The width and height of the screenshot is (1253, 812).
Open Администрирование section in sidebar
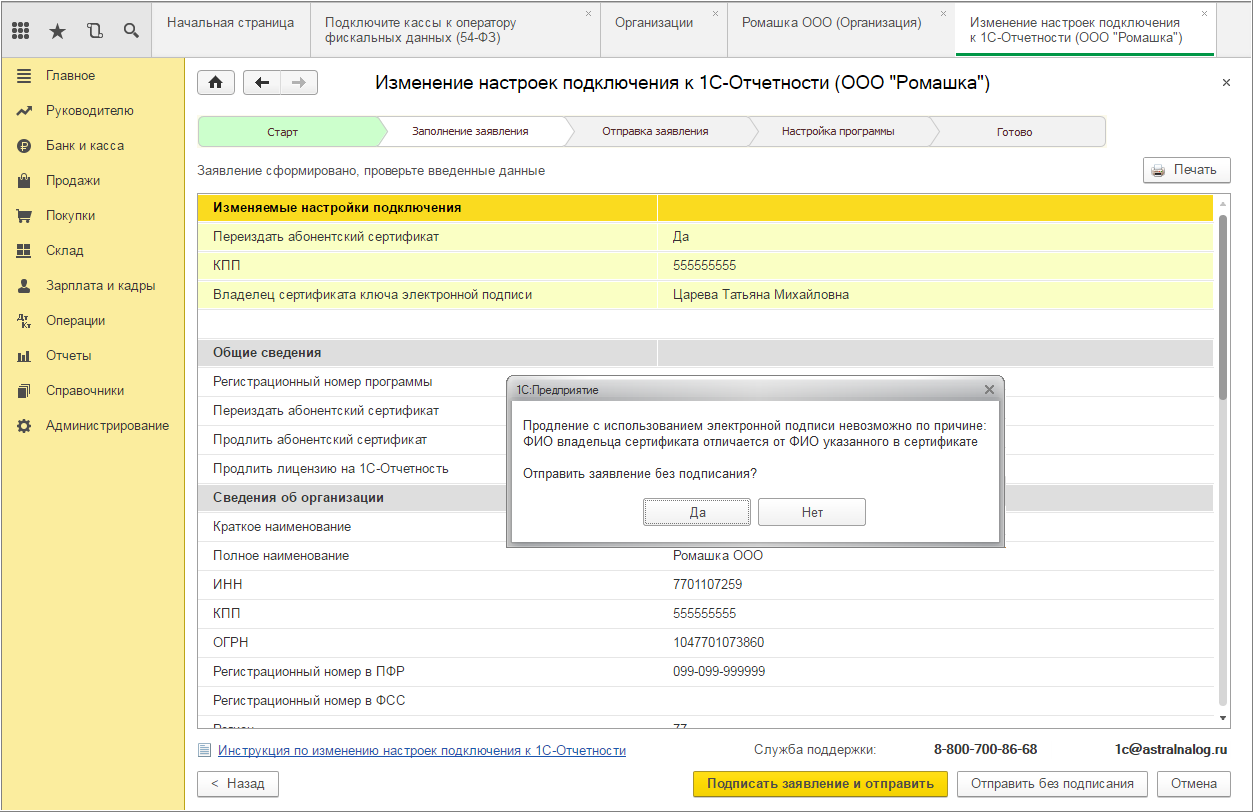[107, 426]
